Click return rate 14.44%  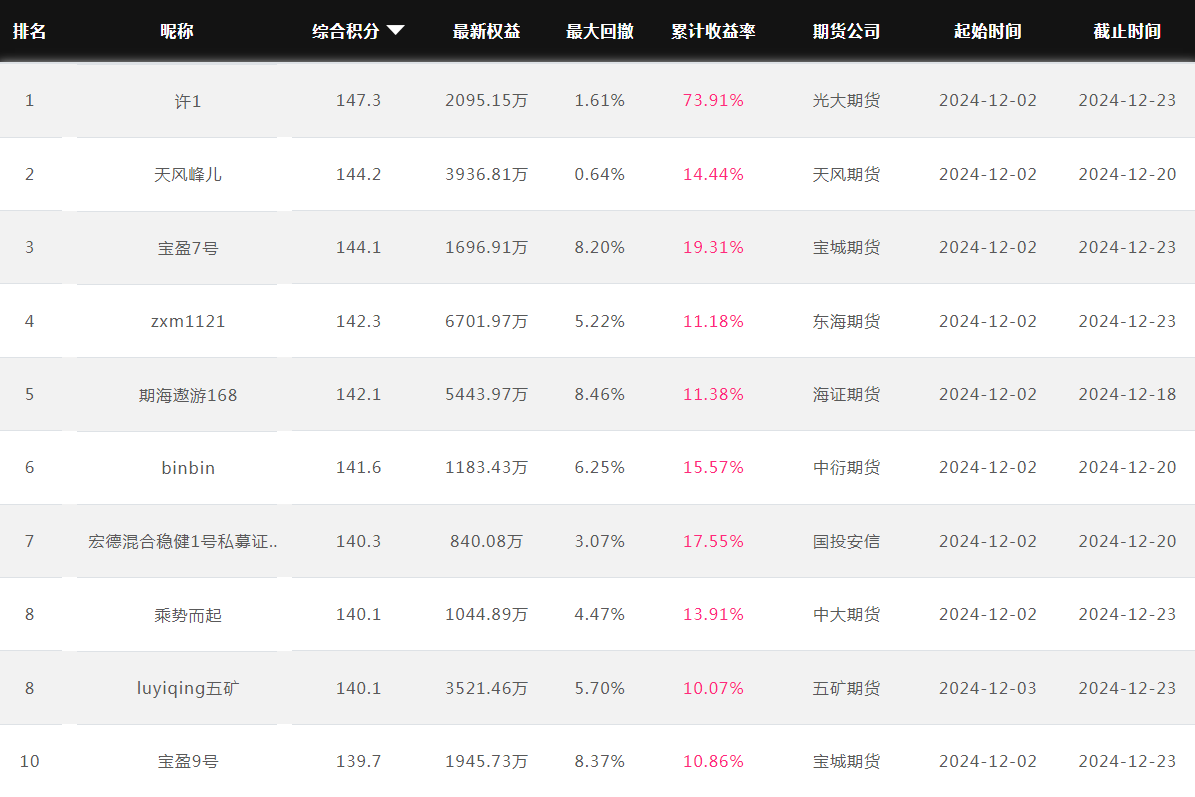tap(713, 174)
